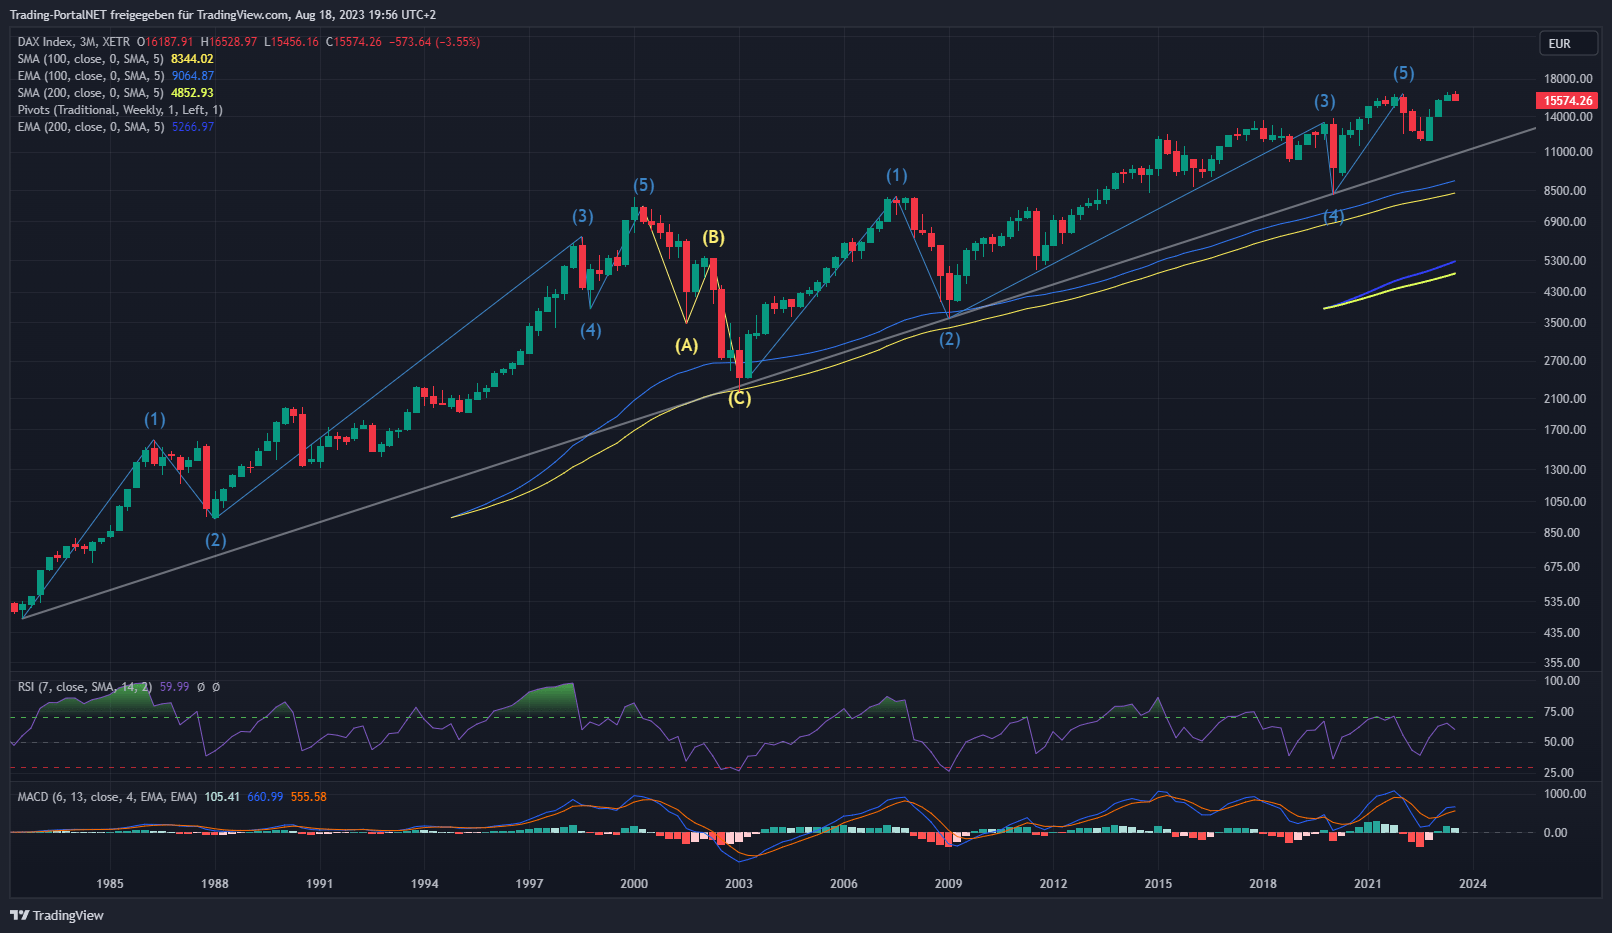Click the 18000.00 level on price scale
Image resolution: width=1612 pixels, height=933 pixels.
pos(1568,79)
